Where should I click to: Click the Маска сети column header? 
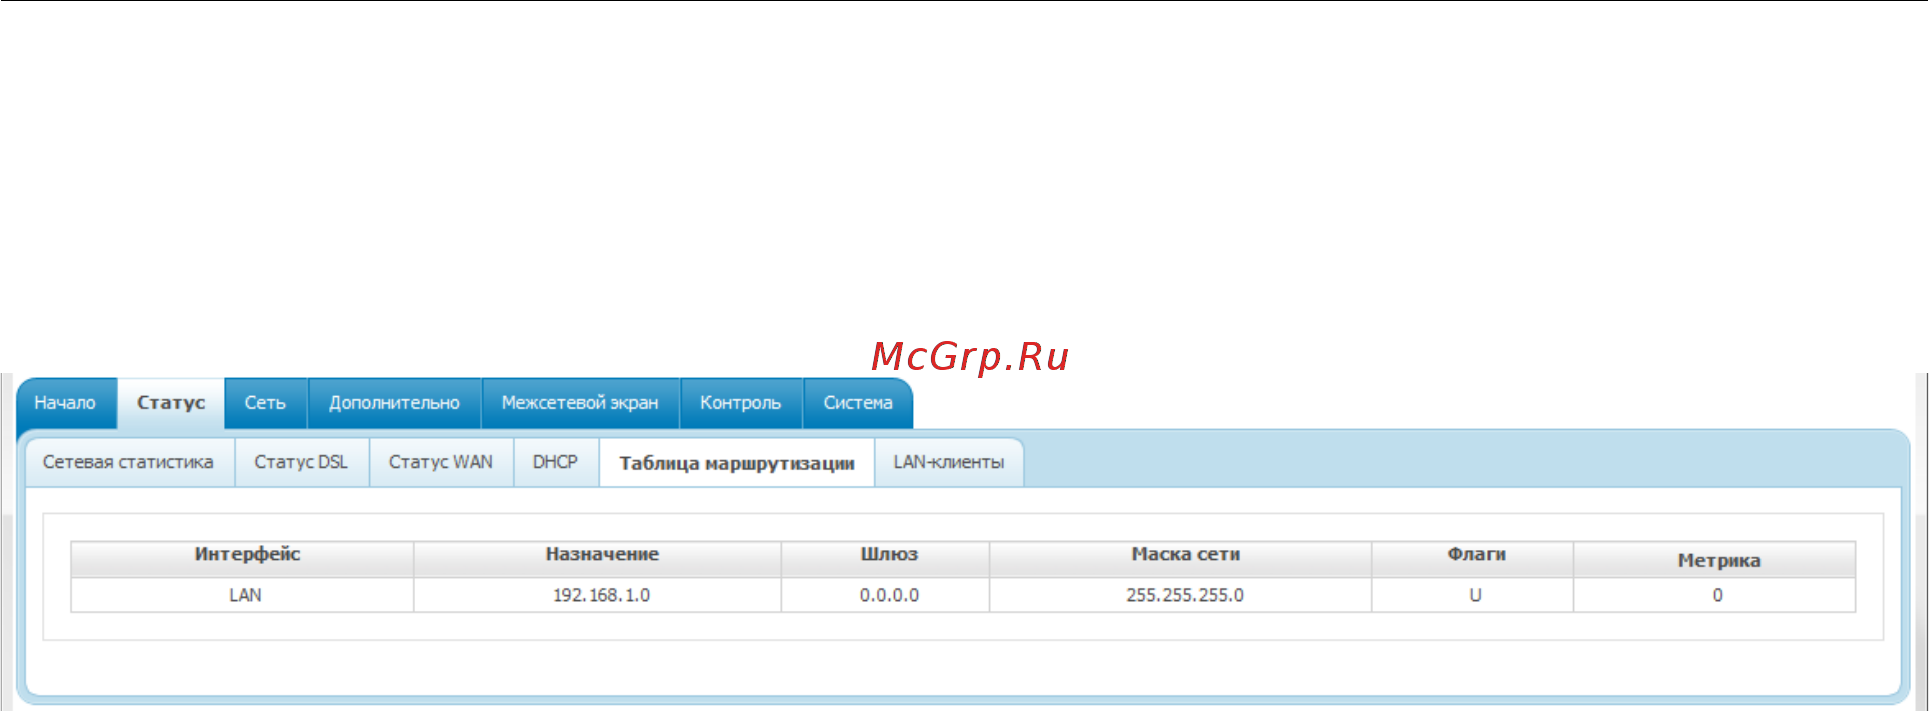1181,559
